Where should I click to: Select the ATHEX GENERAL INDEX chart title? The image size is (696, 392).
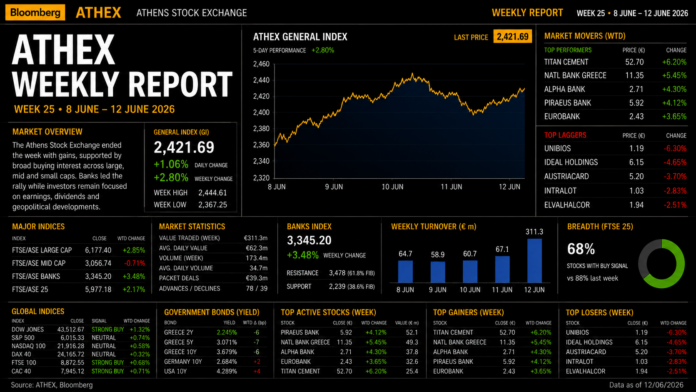(x=300, y=37)
